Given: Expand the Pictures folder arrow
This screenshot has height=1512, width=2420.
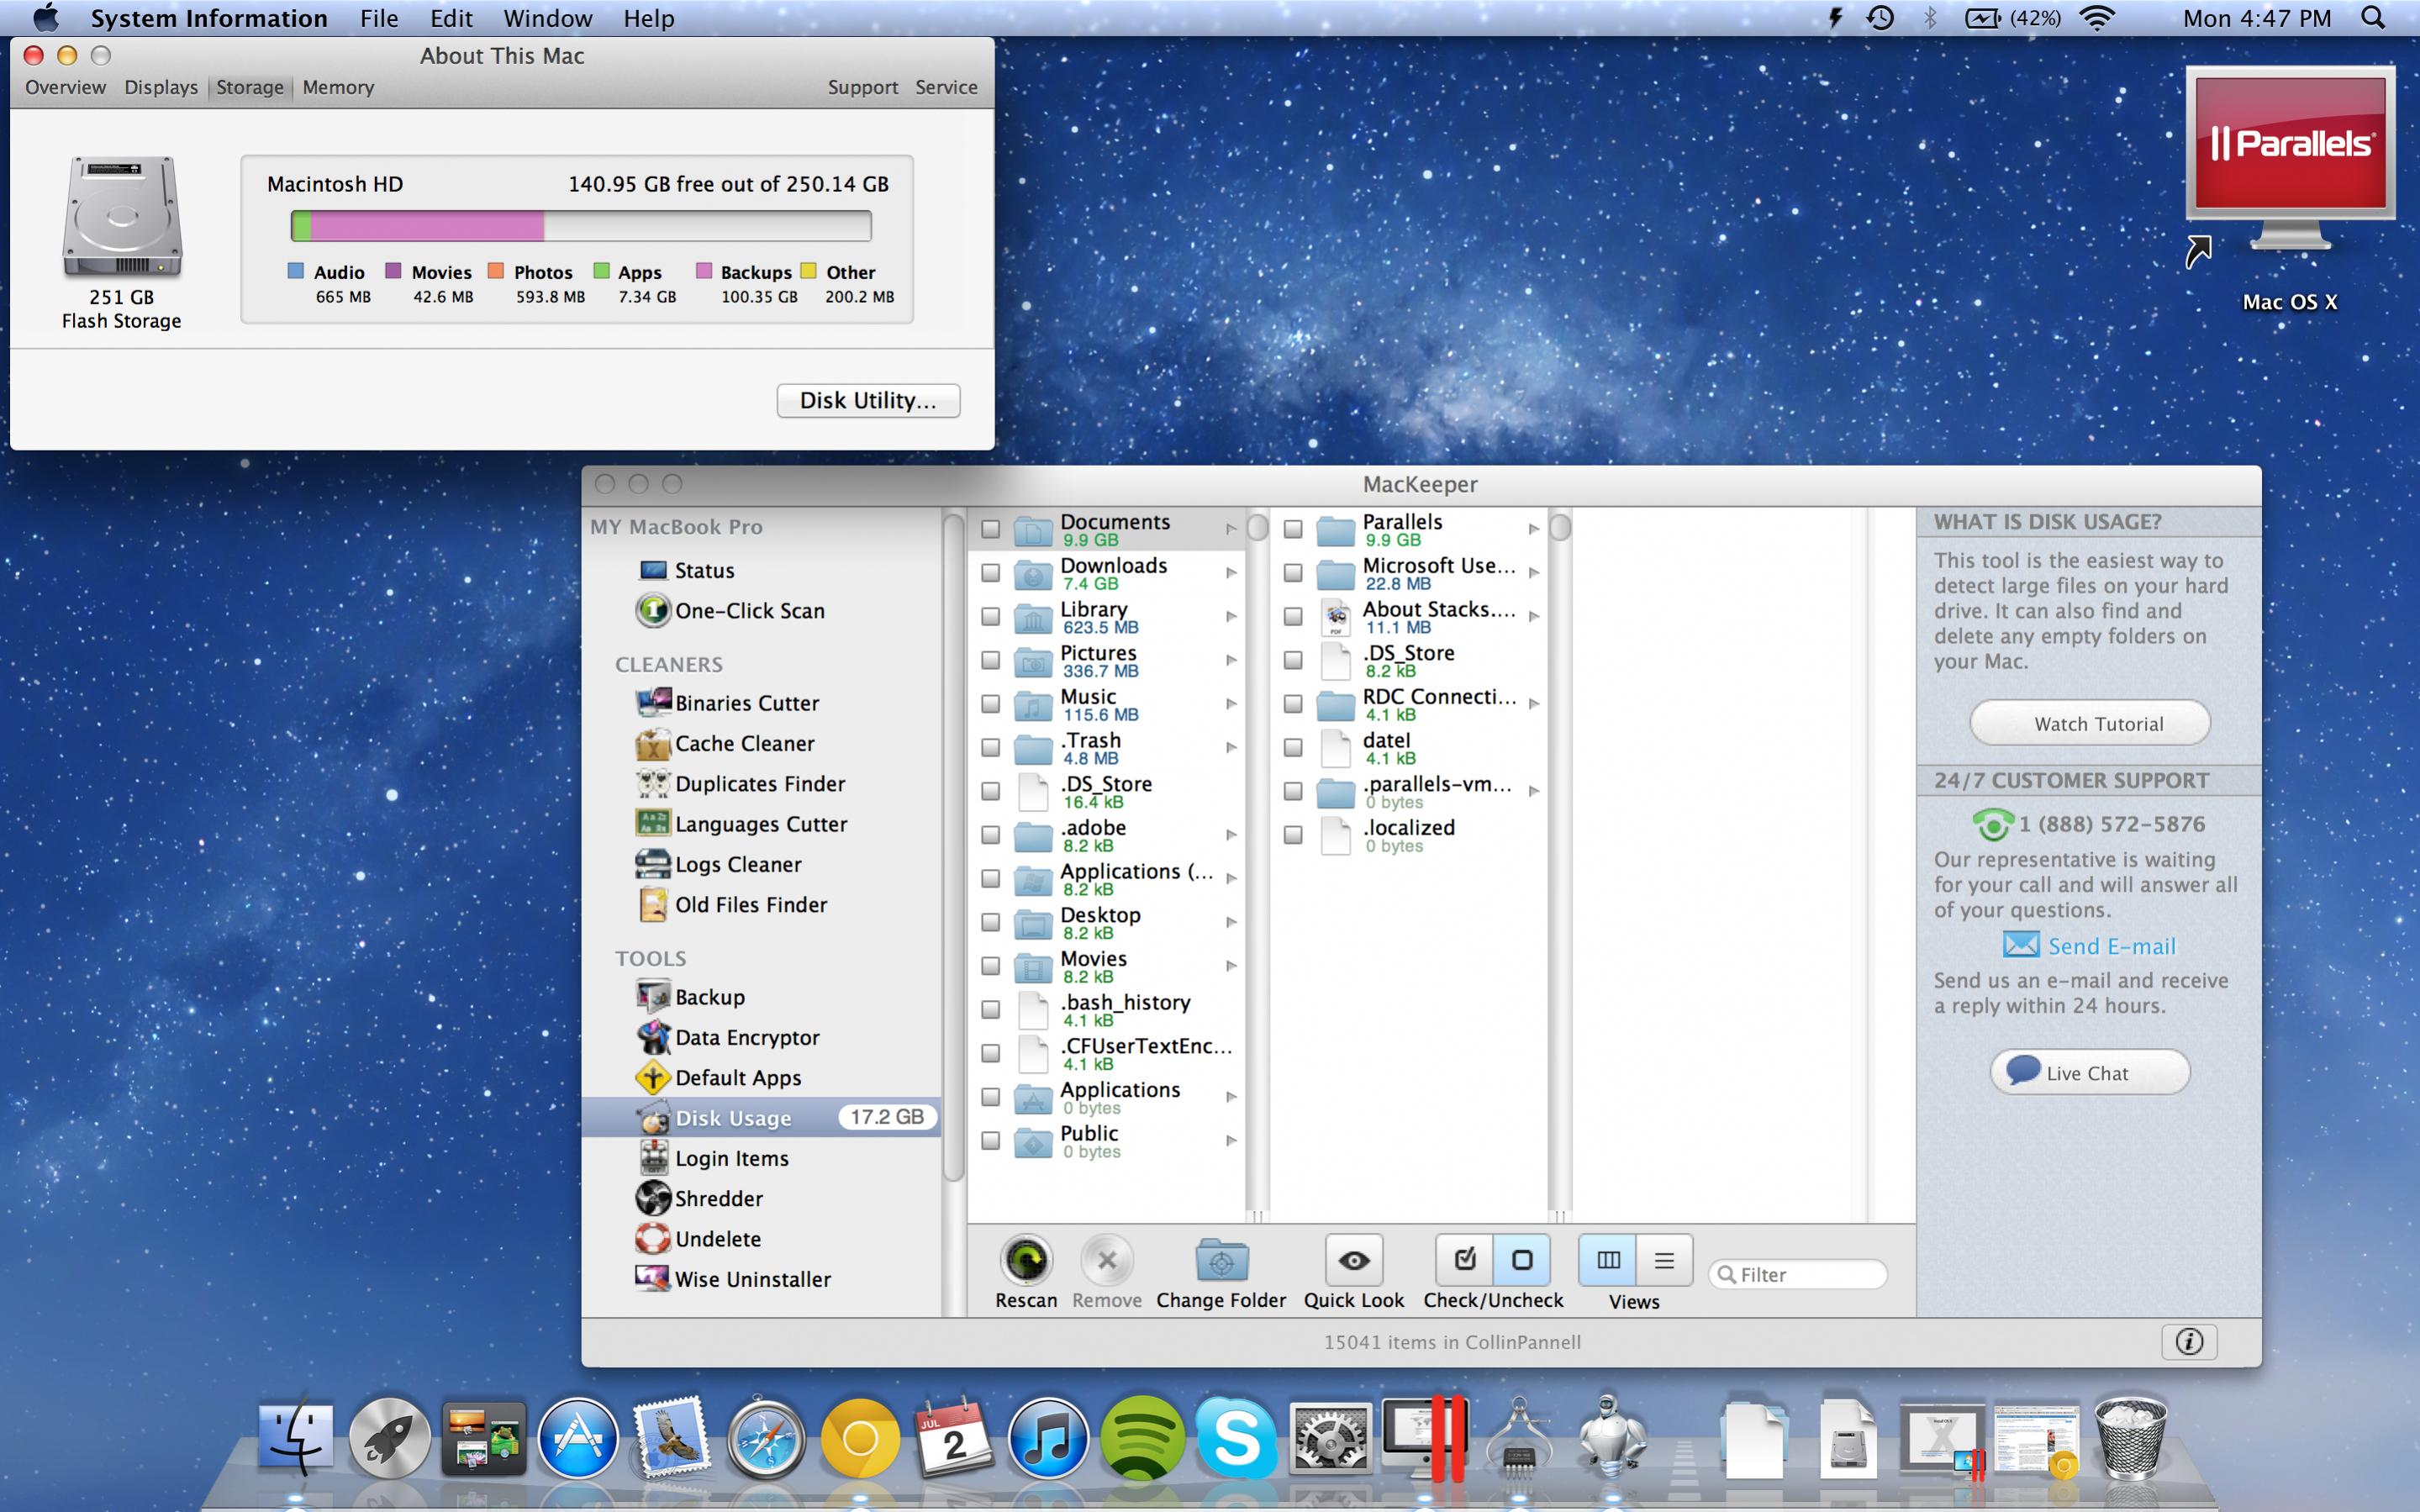Looking at the screenshot, I should click(x=1231, y=660).
